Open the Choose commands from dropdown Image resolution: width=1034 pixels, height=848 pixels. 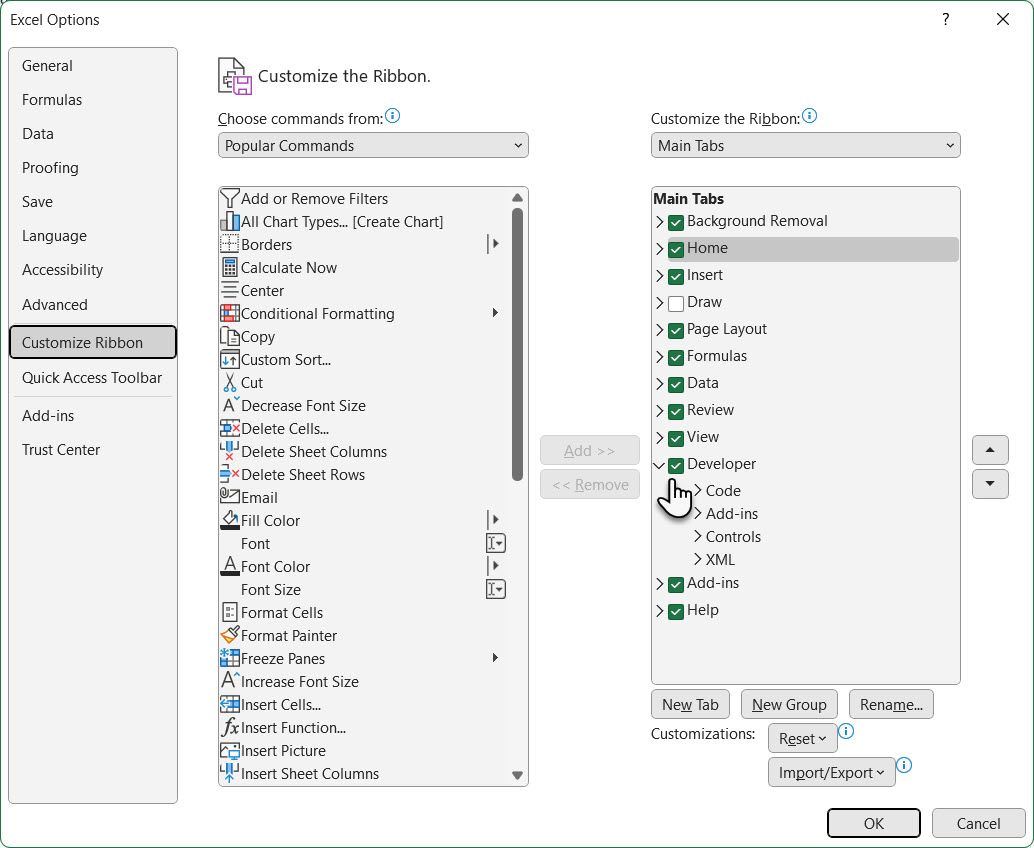[x=373, y=146]
